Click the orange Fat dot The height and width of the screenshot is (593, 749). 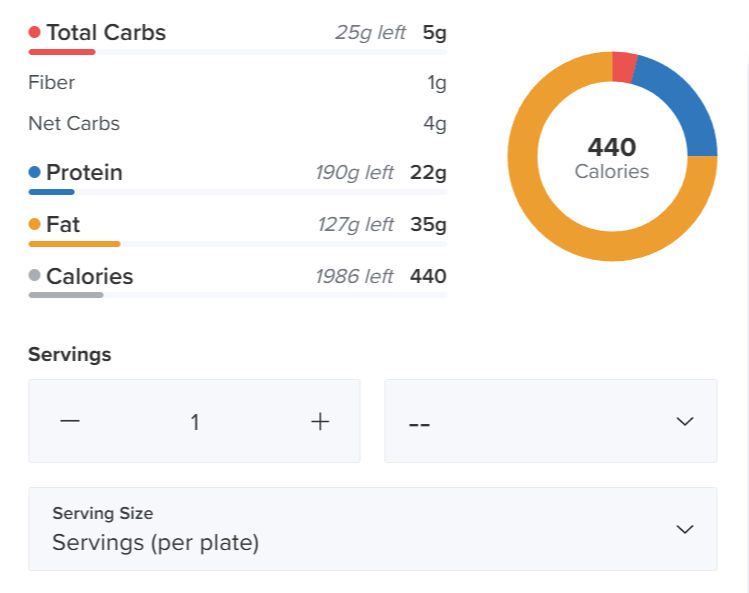(35, 225)
